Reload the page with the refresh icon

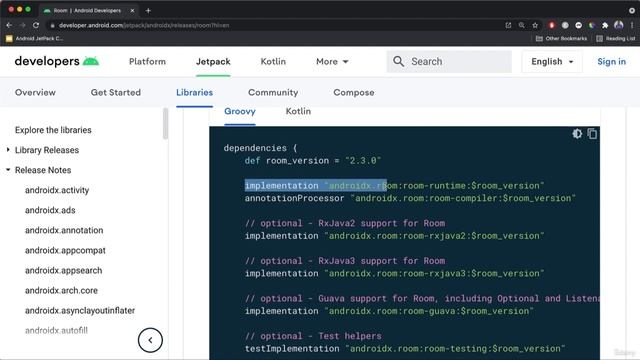36,25
